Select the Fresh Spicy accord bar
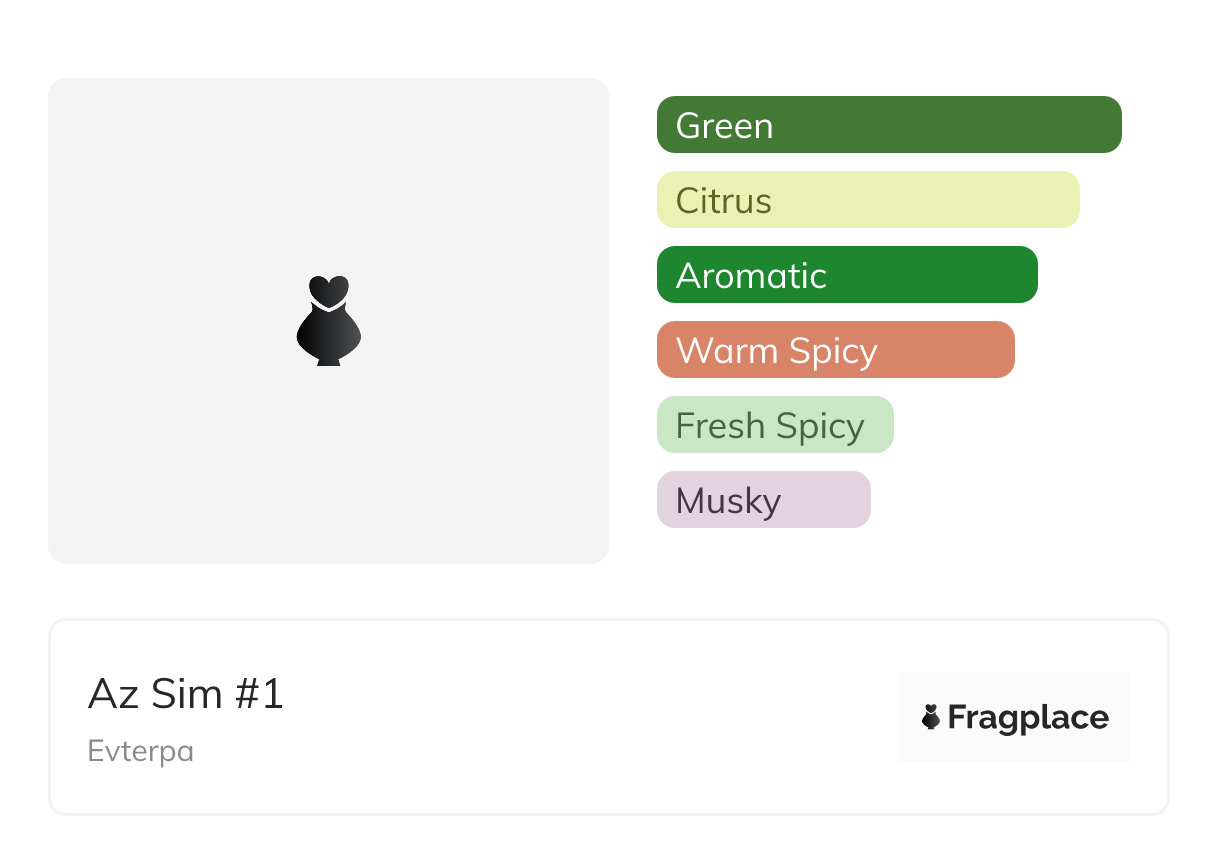 tap(775, 425)
